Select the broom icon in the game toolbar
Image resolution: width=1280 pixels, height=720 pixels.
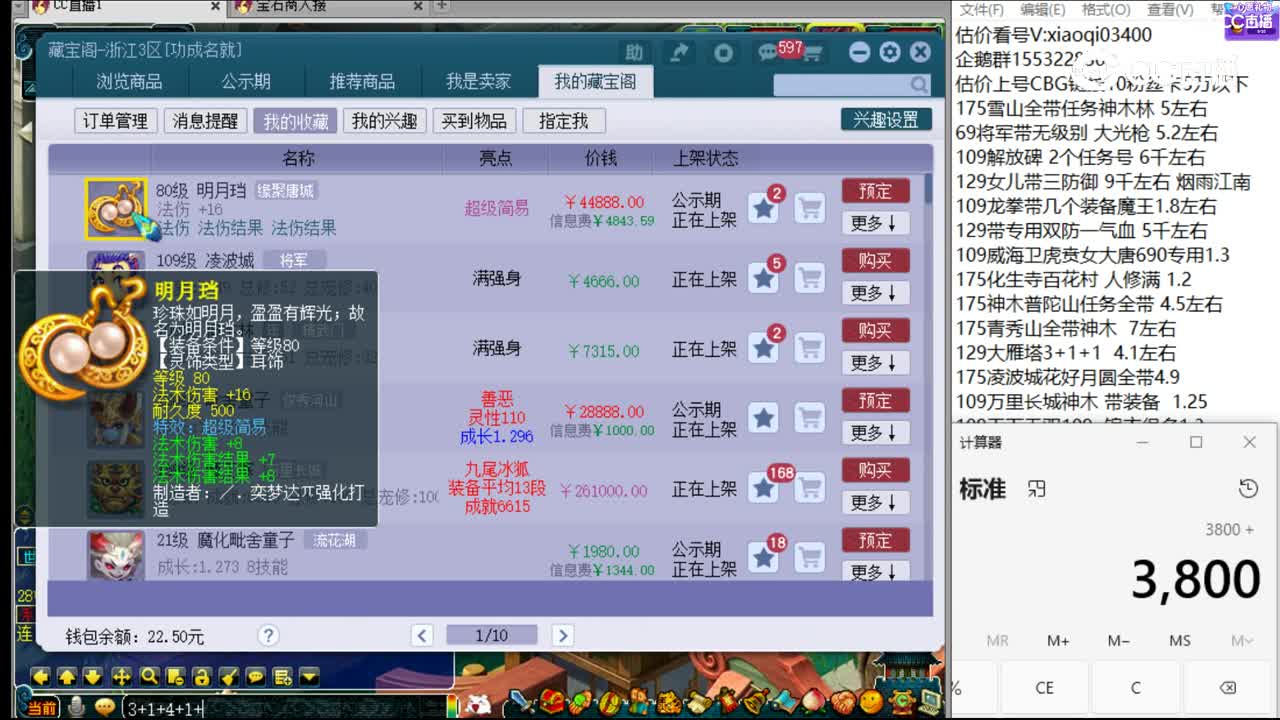(227, 678)
